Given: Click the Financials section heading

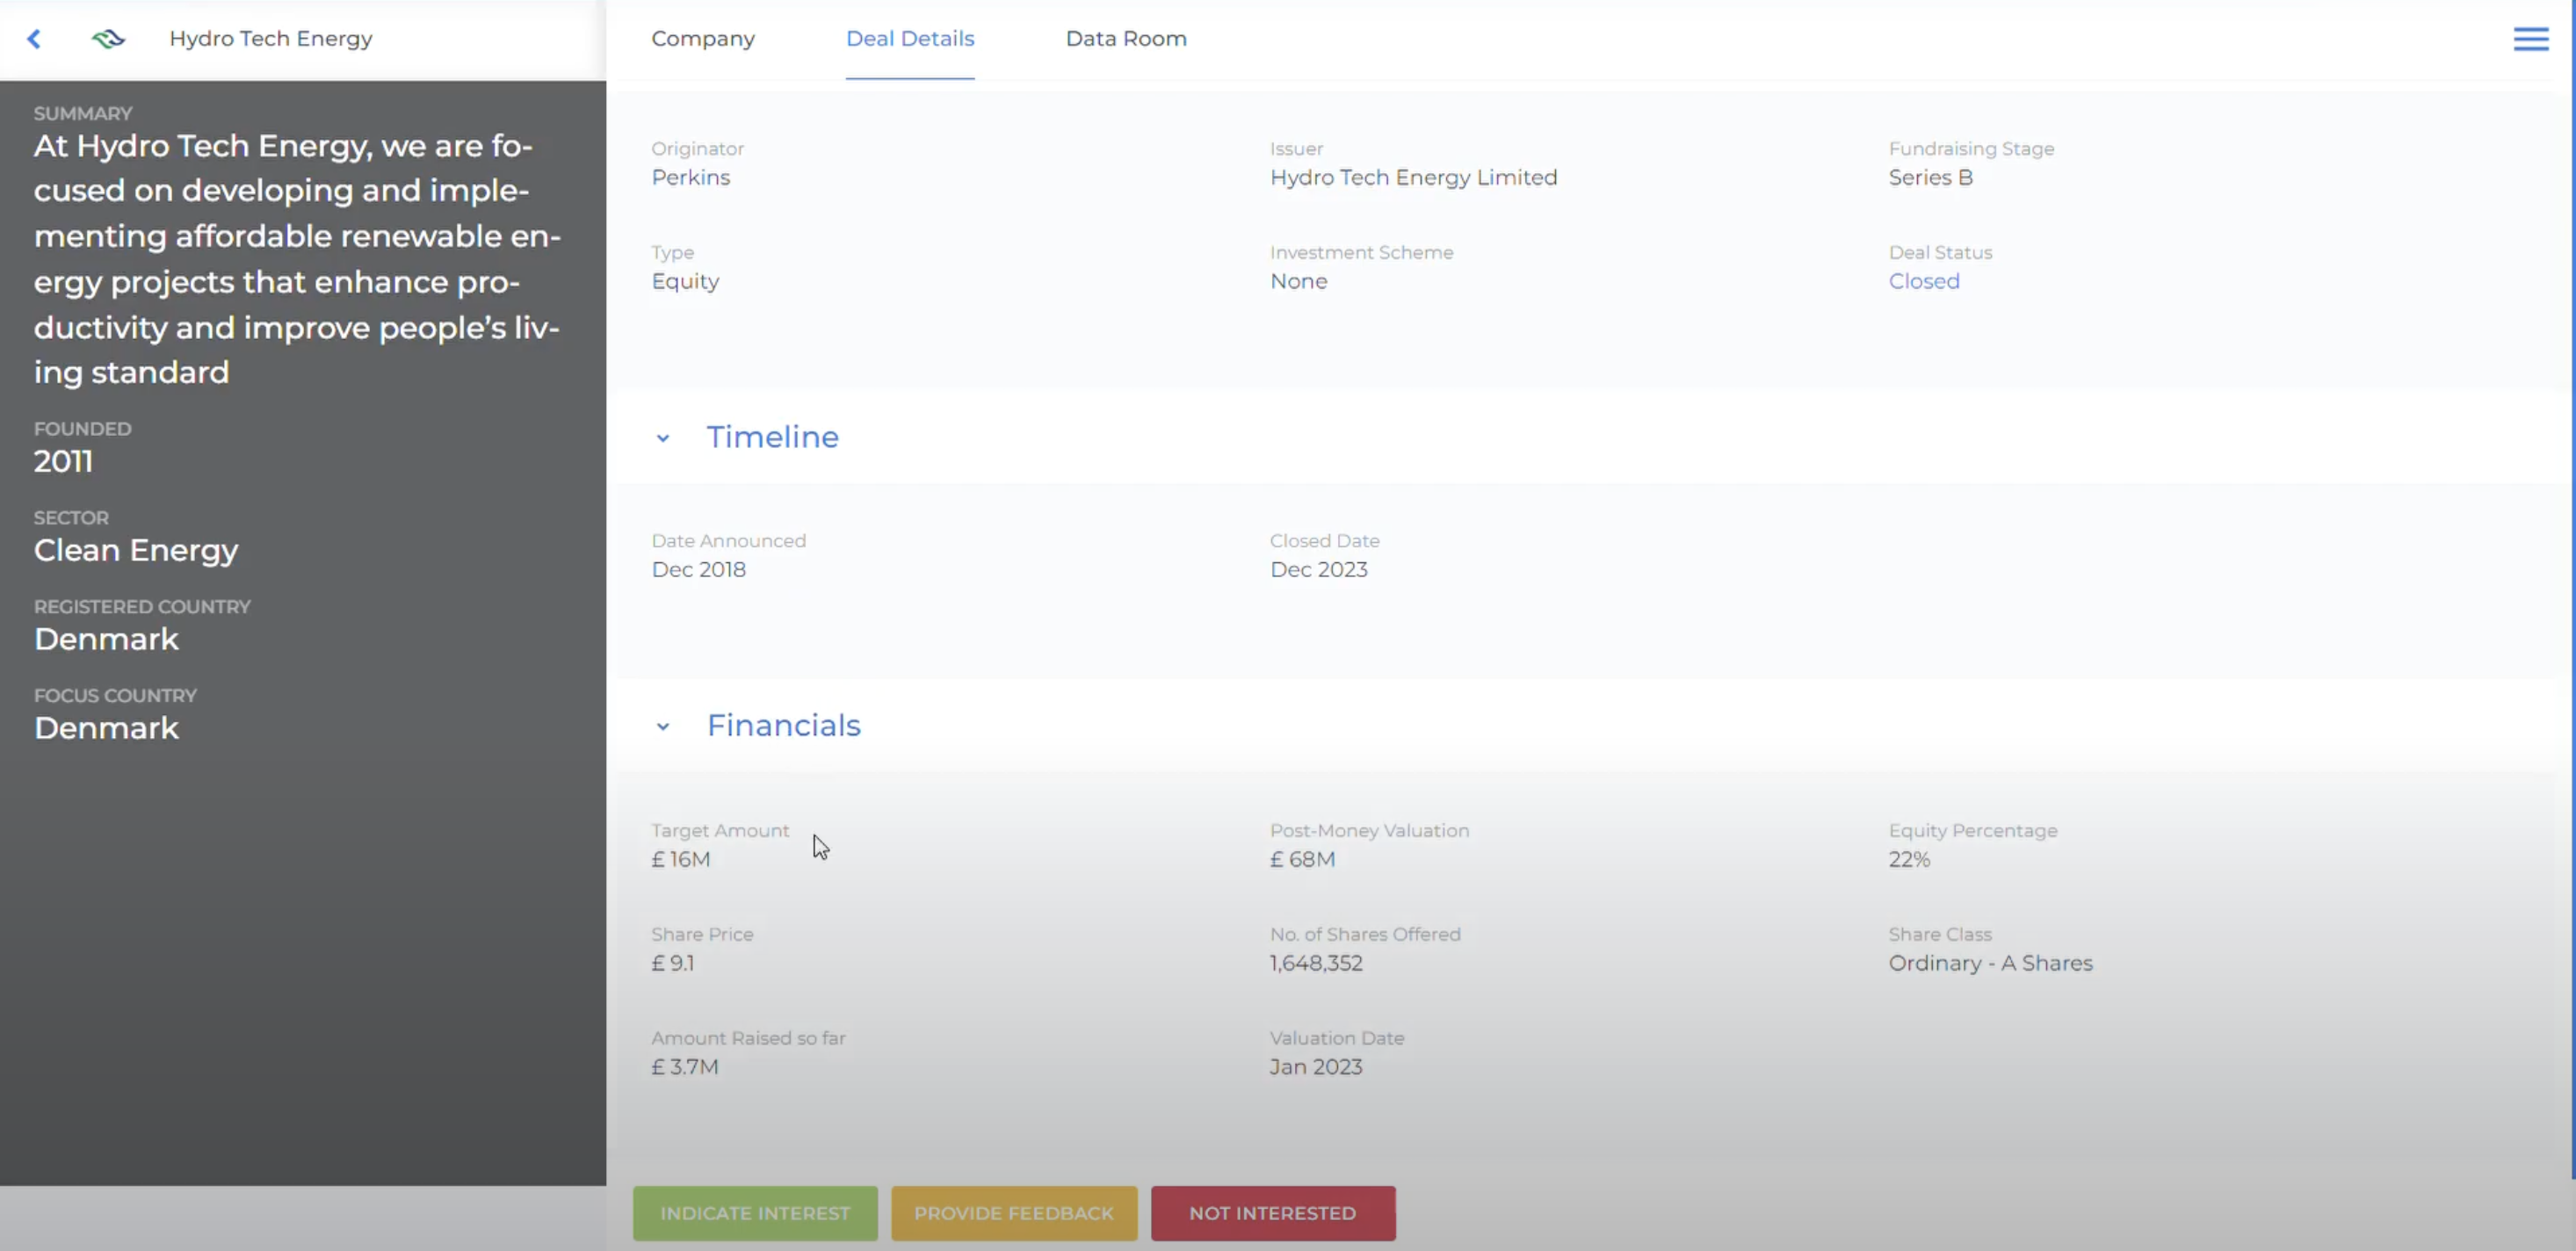Looking at the screenshot, I should [783, 725].
